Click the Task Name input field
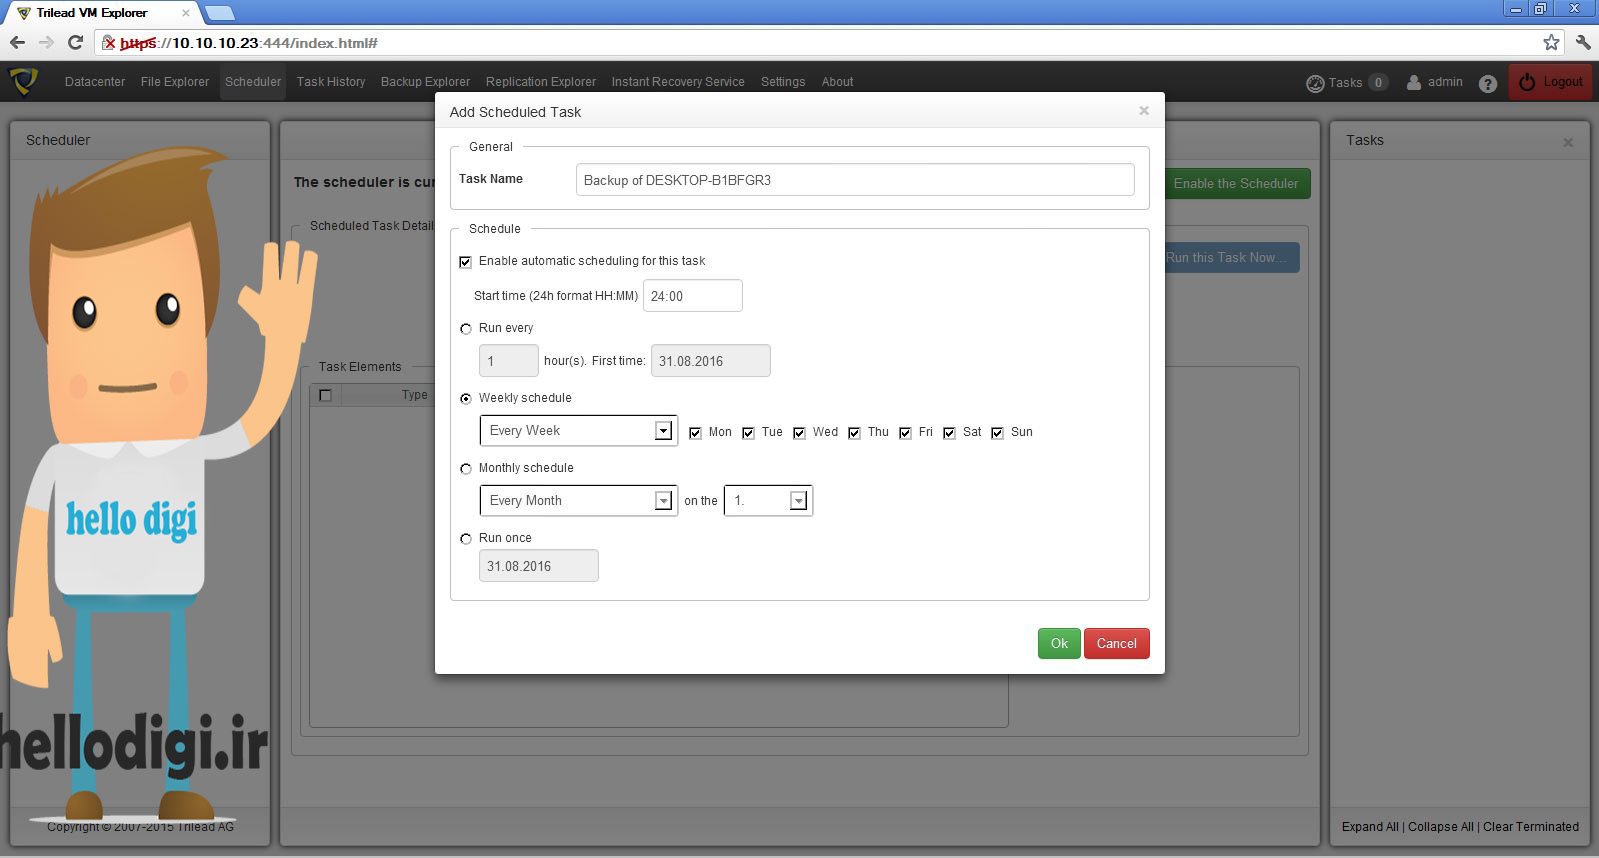Viewport: 1599px width, 858px height. pos(855,180)
